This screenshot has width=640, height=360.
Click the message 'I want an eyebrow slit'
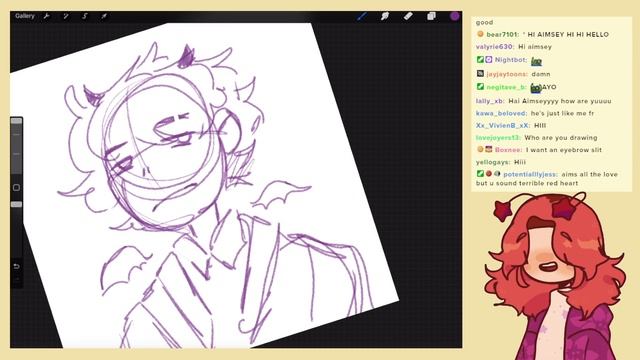tap(564, 150)
